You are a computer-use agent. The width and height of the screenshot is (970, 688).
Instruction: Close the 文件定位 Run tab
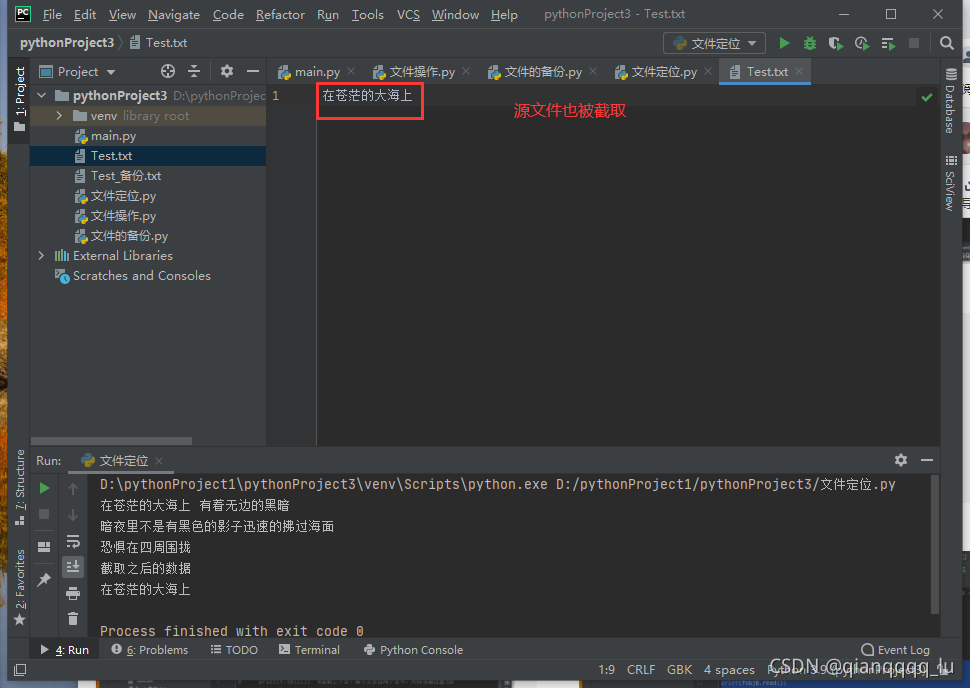tap(159, 461)
